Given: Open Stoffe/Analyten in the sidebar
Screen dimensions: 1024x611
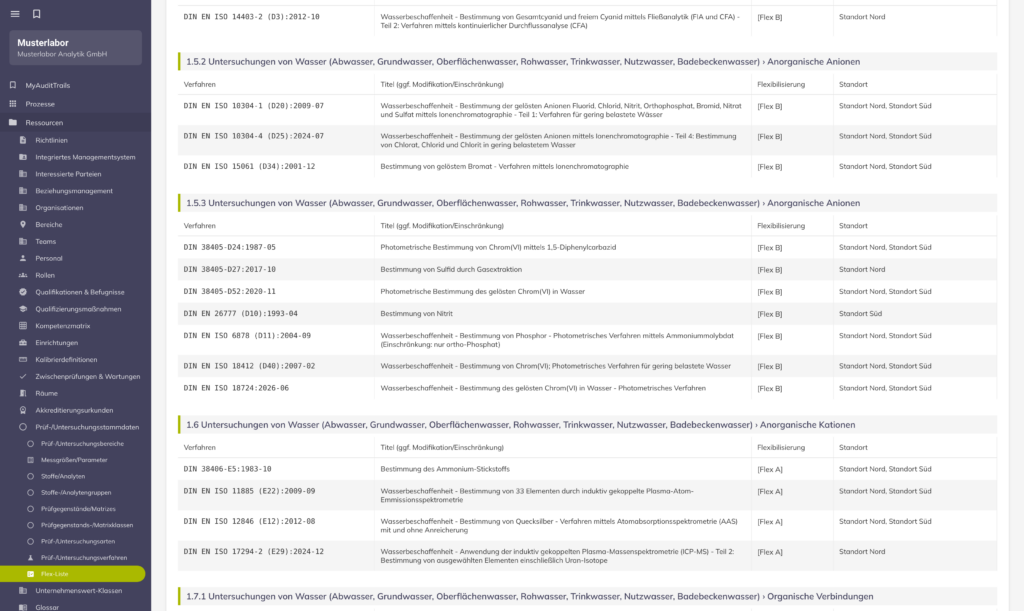Looking at the screenshot, I should [63, 477].
